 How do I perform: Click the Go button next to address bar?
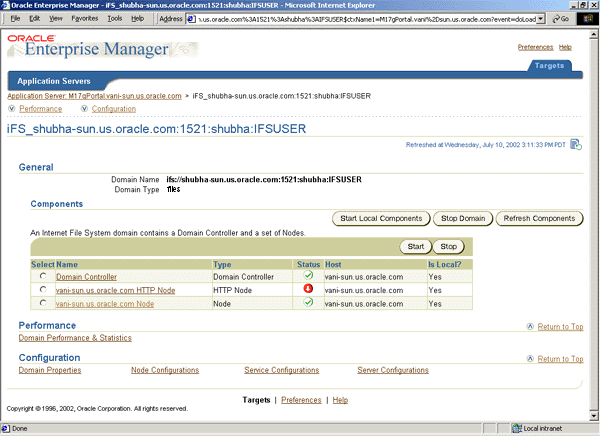(561, 19)
